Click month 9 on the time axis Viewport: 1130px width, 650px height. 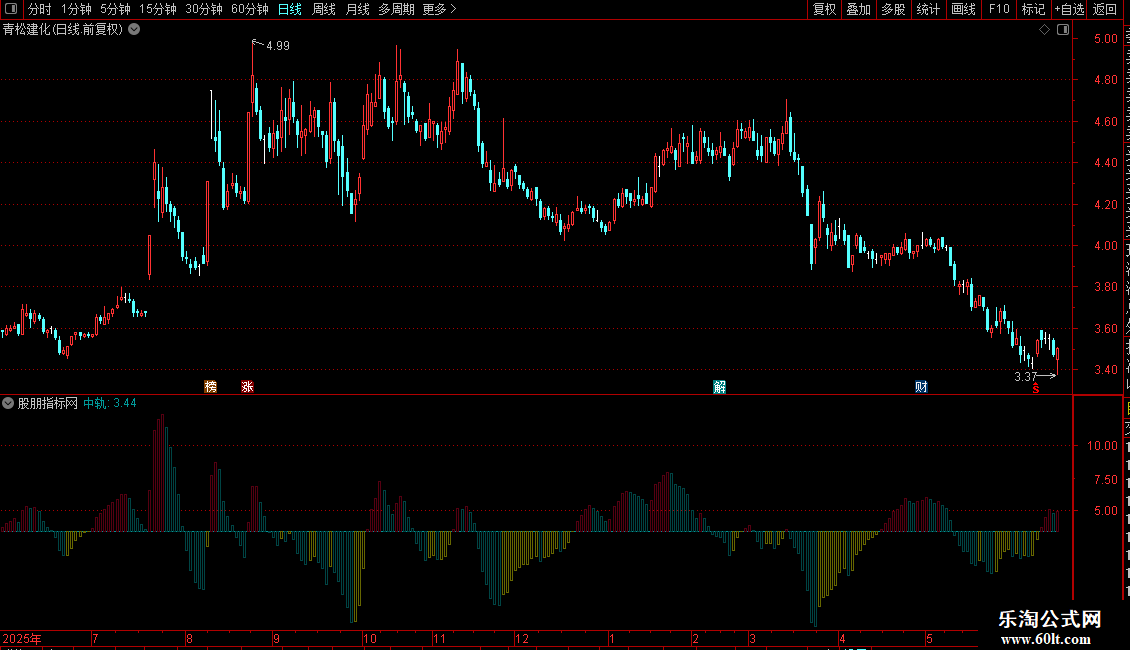point(276,639)
